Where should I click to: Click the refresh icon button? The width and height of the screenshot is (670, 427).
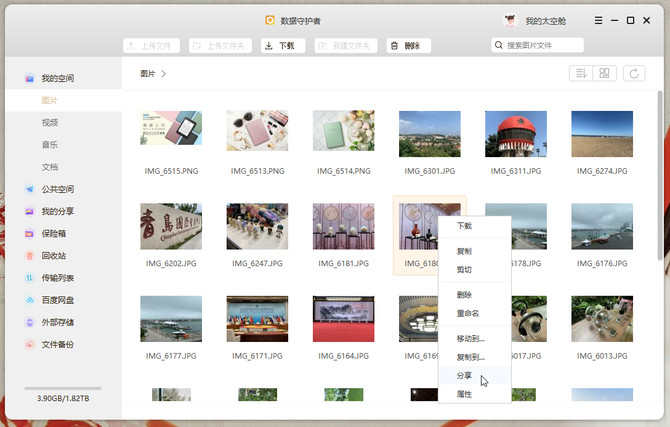[x=634, y=74]
